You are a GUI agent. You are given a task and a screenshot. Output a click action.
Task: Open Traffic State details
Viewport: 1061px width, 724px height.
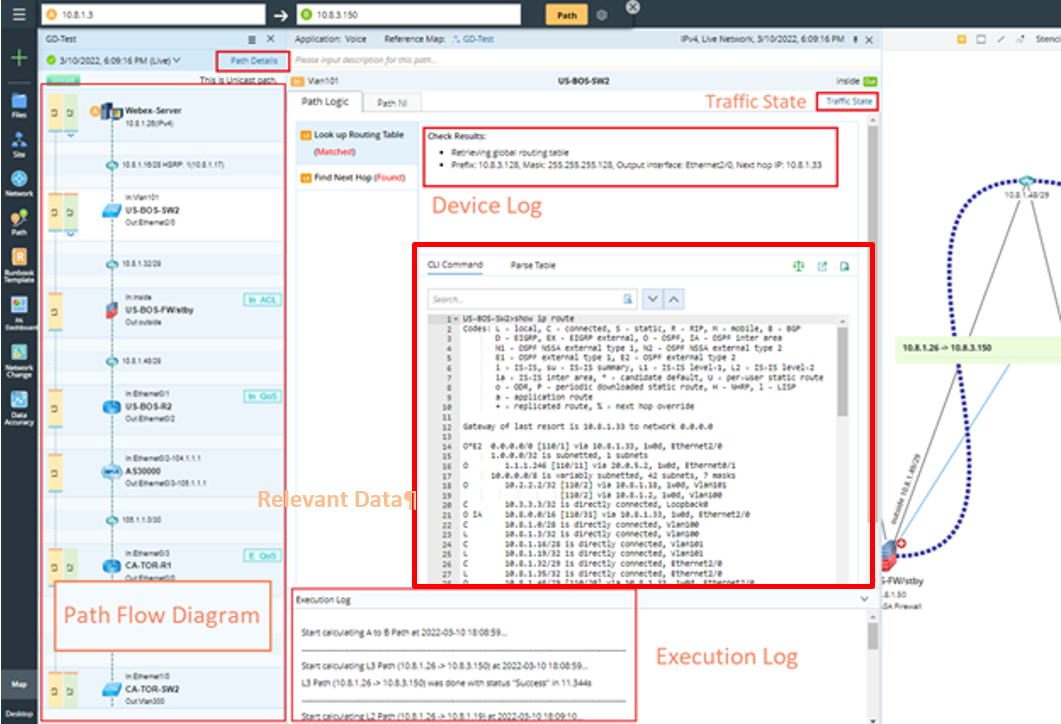[848, 101]
